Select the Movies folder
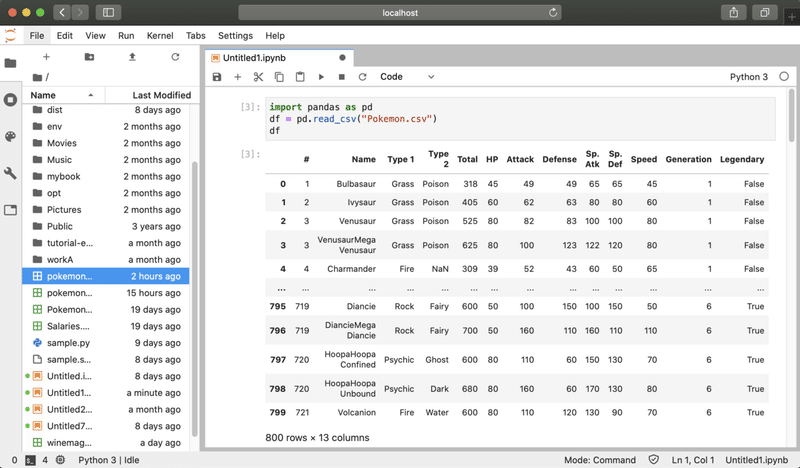This screenshot has width=800, height=468. point(106,143)
